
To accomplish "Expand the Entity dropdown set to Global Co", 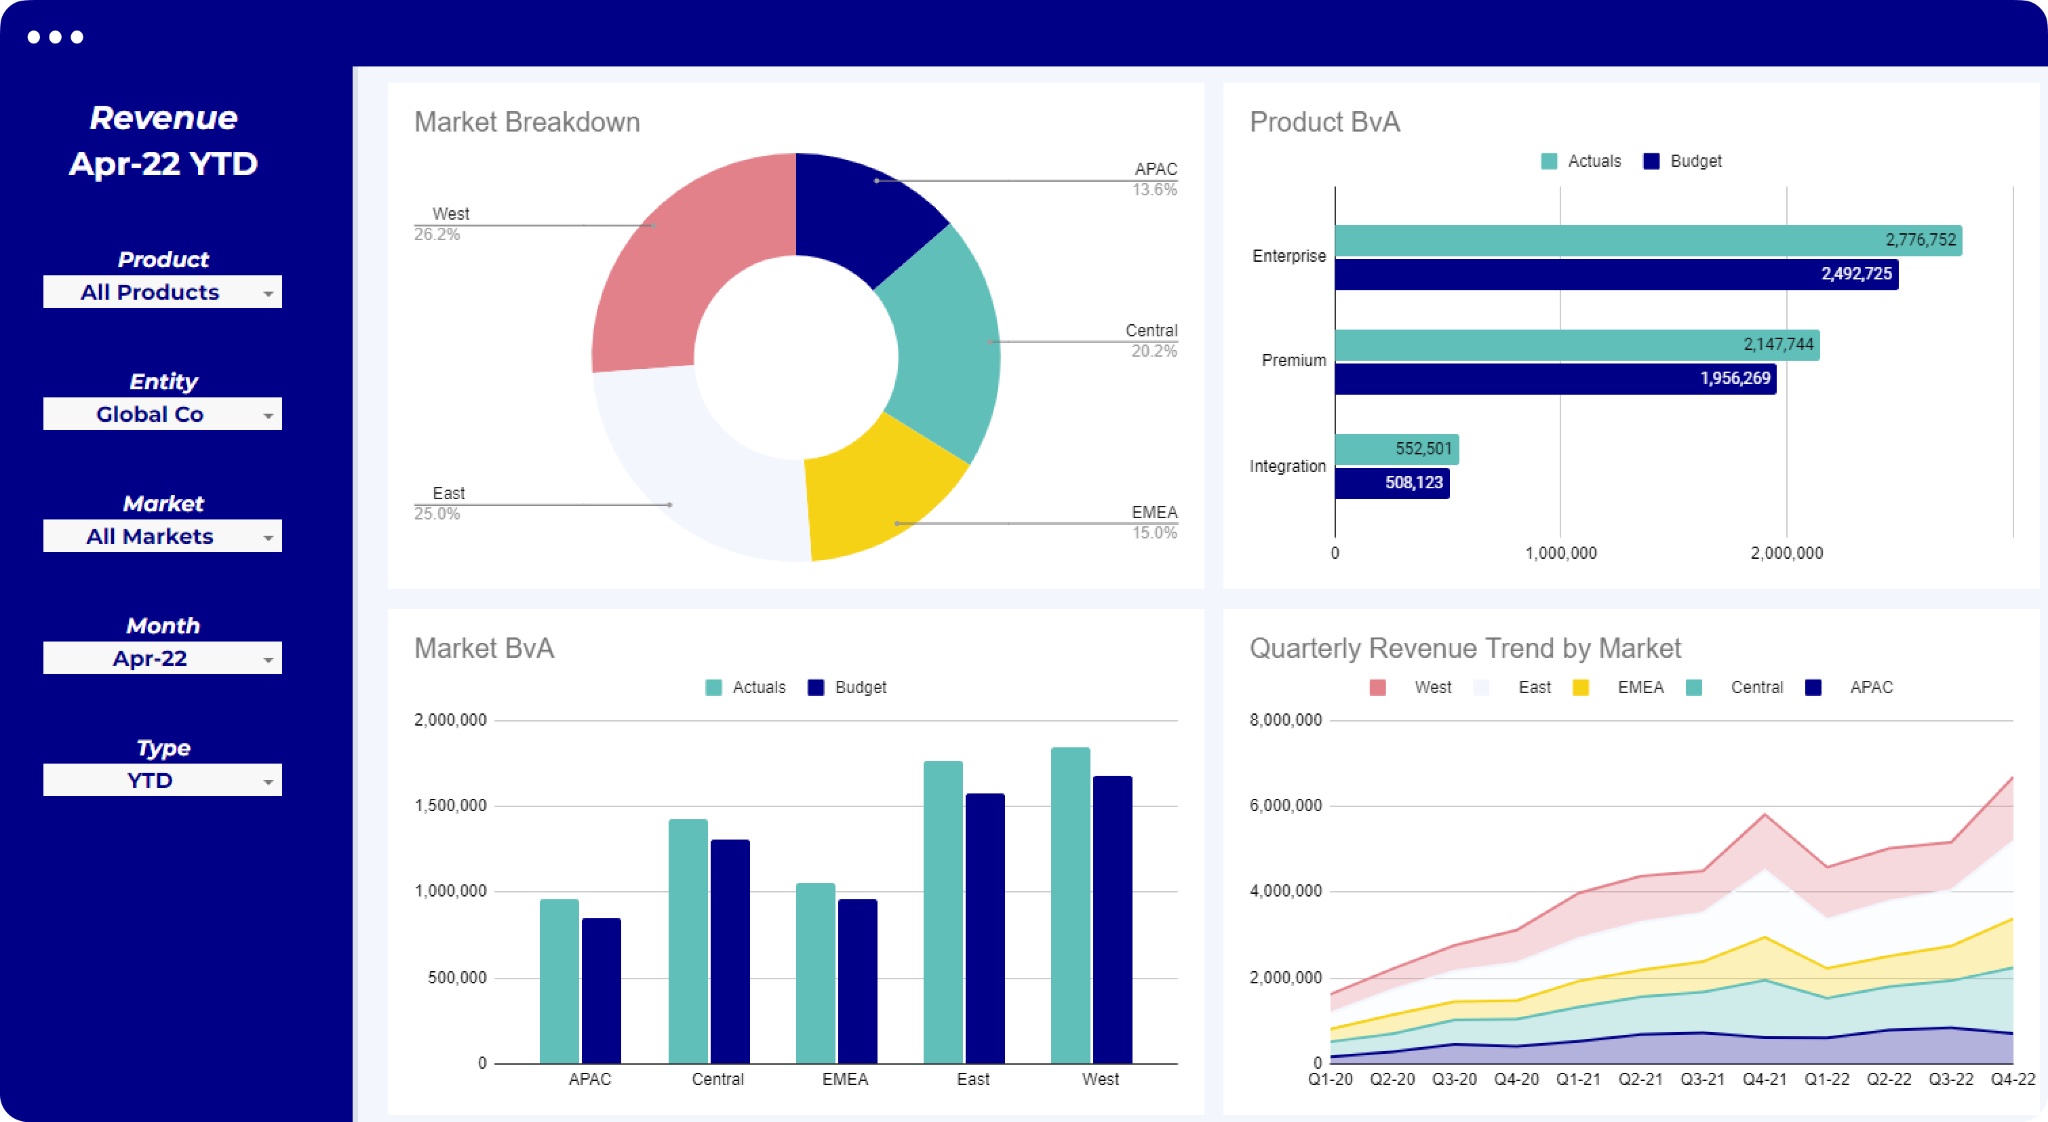I will tap(162, 414).
